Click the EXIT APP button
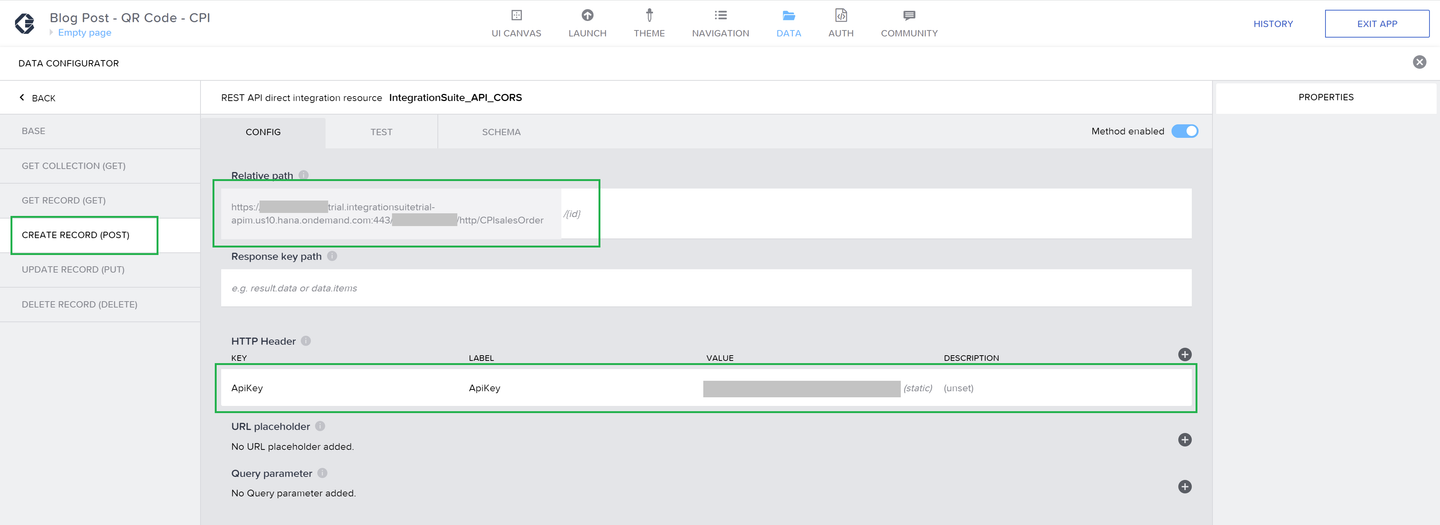1440x525 pixels. coord(1377,24)
